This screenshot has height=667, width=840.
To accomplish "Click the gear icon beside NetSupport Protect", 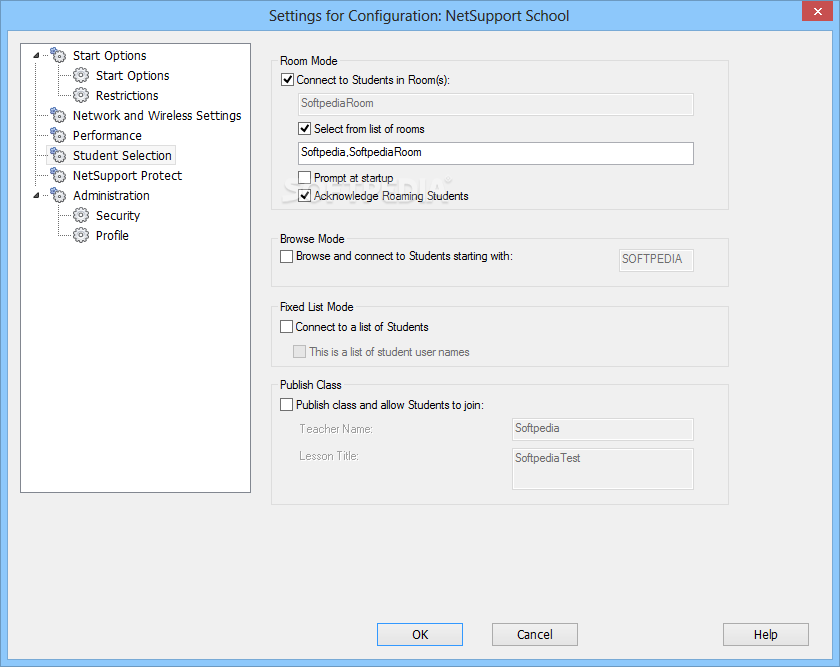I will coord(58,175).
